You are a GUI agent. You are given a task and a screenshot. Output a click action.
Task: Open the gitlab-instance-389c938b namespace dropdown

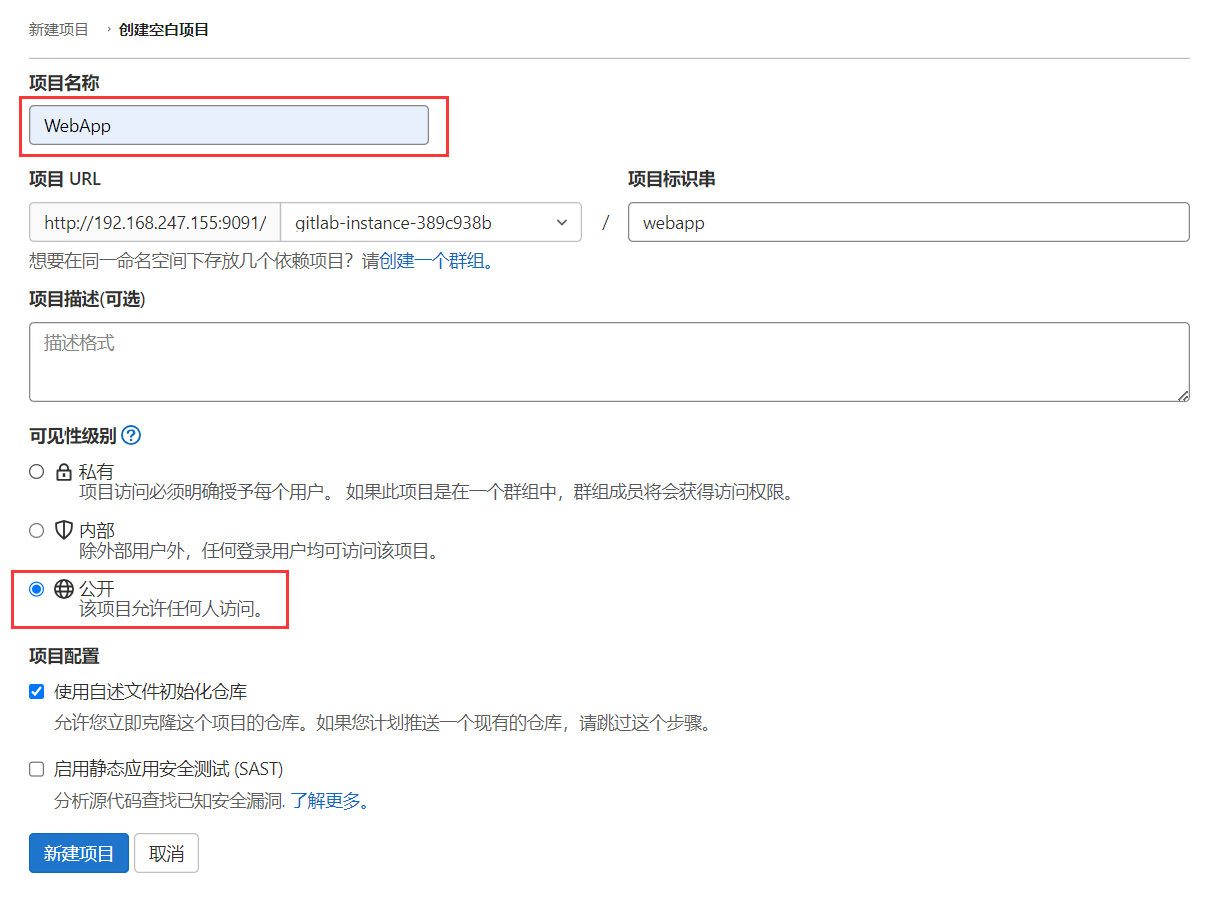coord(433,222)
